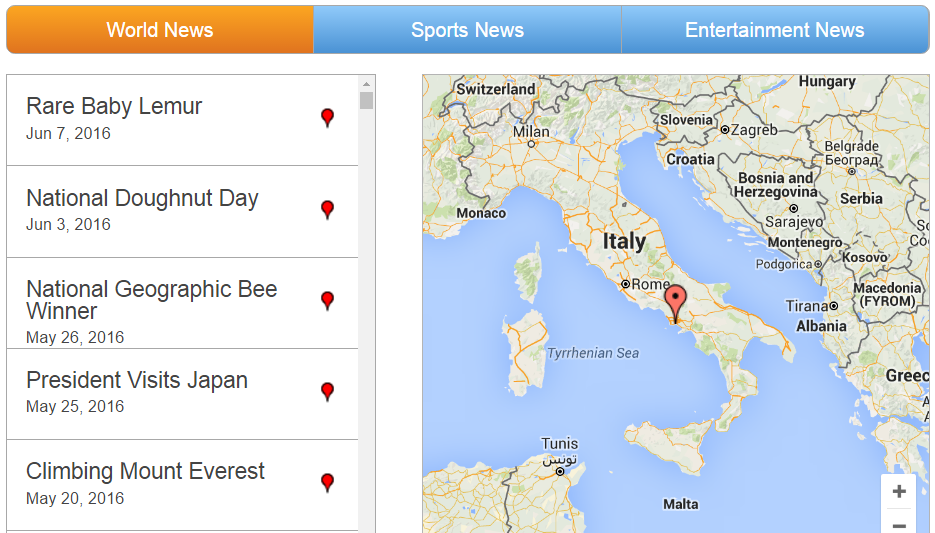Zoom in the map with plus button
Viewport: 935px width, 533px height.
click(899, 491)
